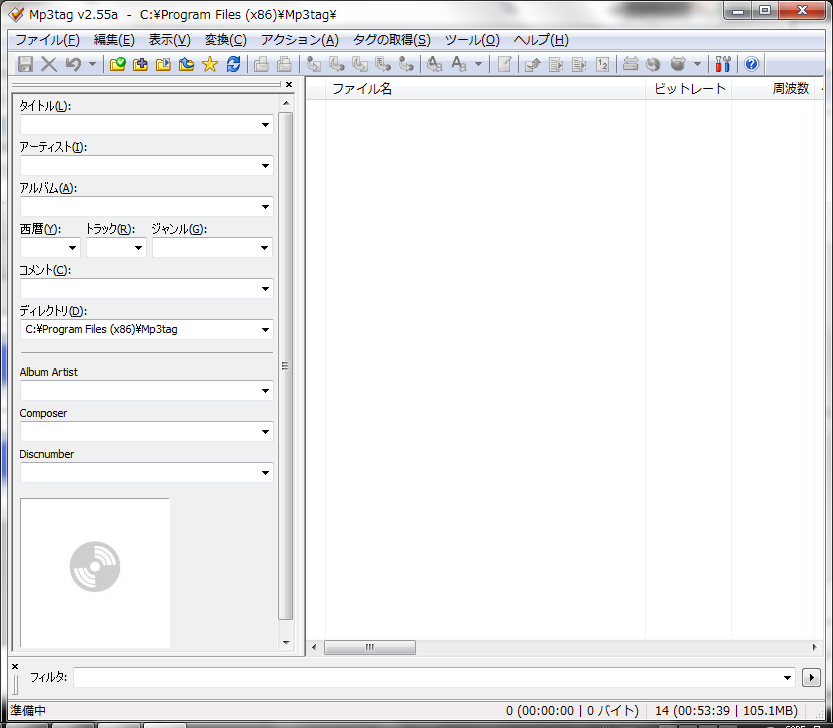Open the ツール(O) menu

pyautogui.click(x=472, y=40)
